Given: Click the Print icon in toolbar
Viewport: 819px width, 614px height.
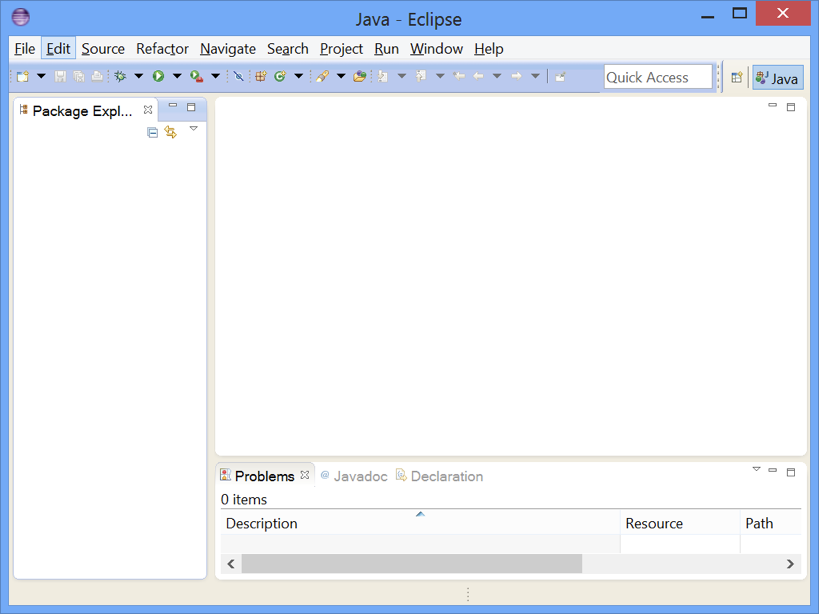Looking at the screenshot, I should coord(97,77).
